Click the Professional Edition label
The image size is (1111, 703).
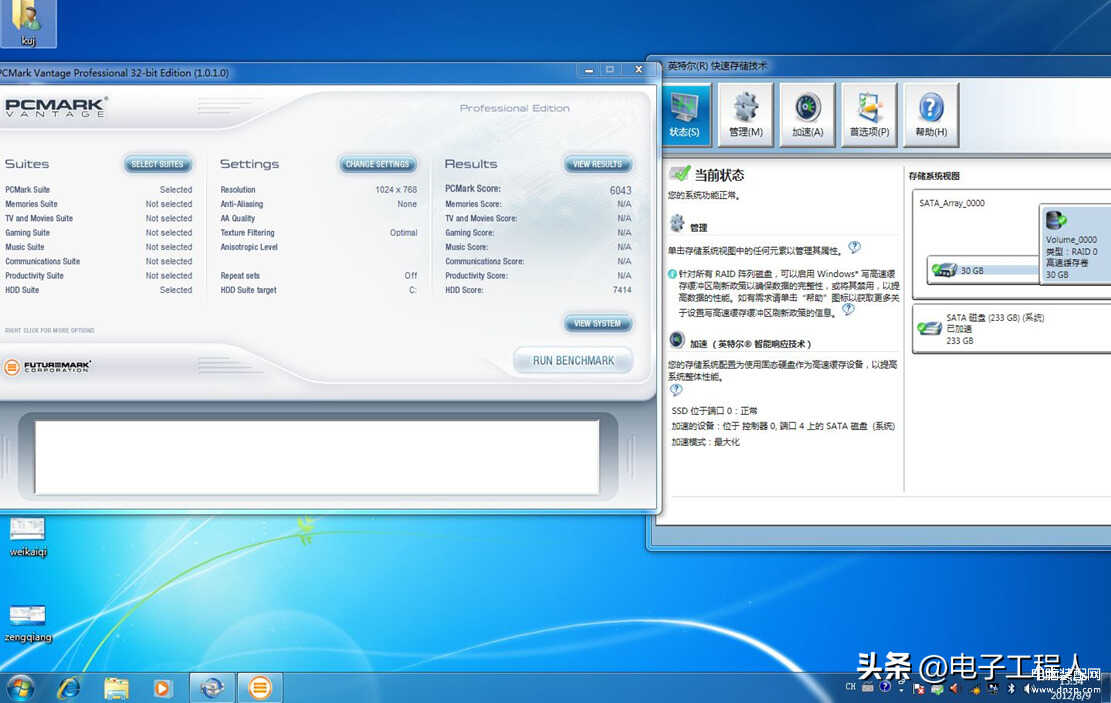(x=514, y=108)
